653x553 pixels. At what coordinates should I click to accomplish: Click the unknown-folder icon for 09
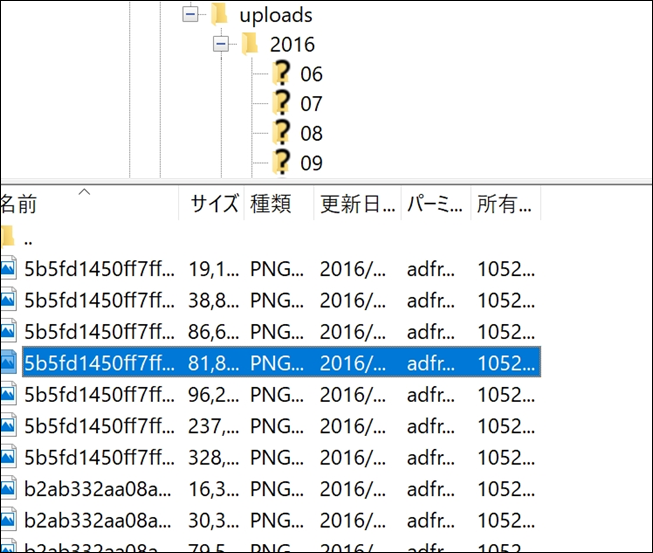[282, 162]
